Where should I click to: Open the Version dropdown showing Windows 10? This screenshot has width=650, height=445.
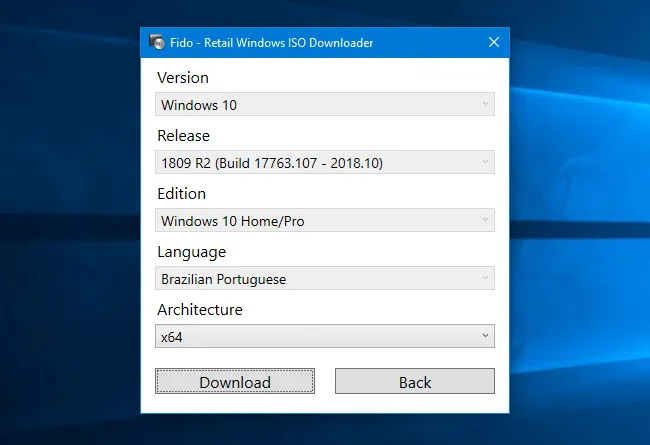325,104
